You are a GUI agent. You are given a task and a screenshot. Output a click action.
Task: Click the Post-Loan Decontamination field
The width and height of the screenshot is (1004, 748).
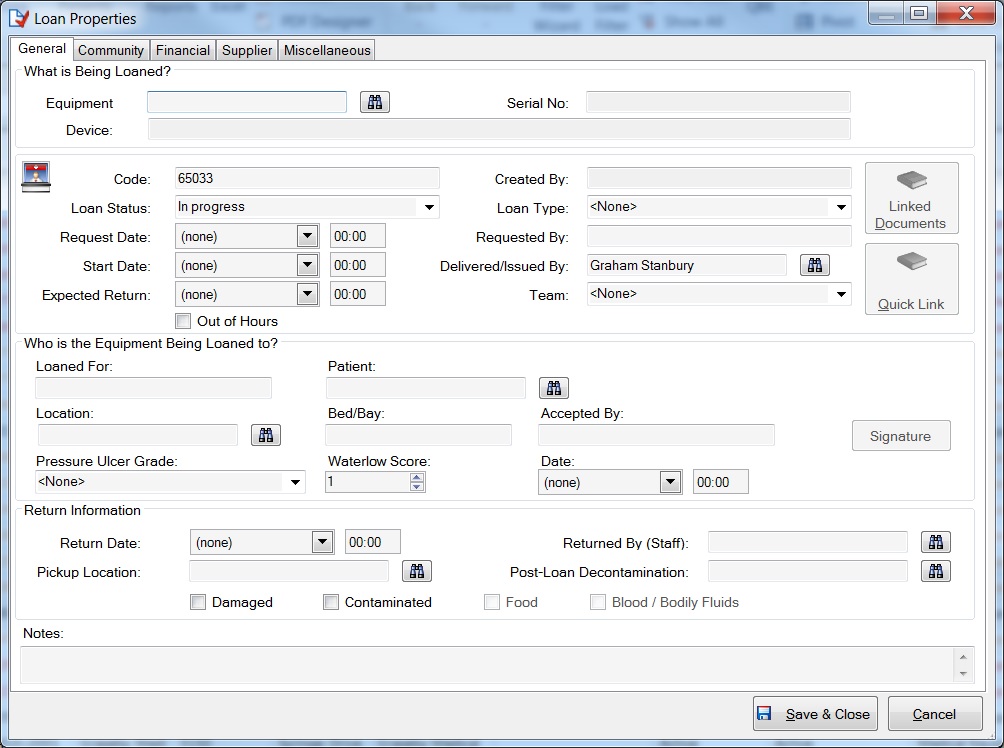coord(808,571)
